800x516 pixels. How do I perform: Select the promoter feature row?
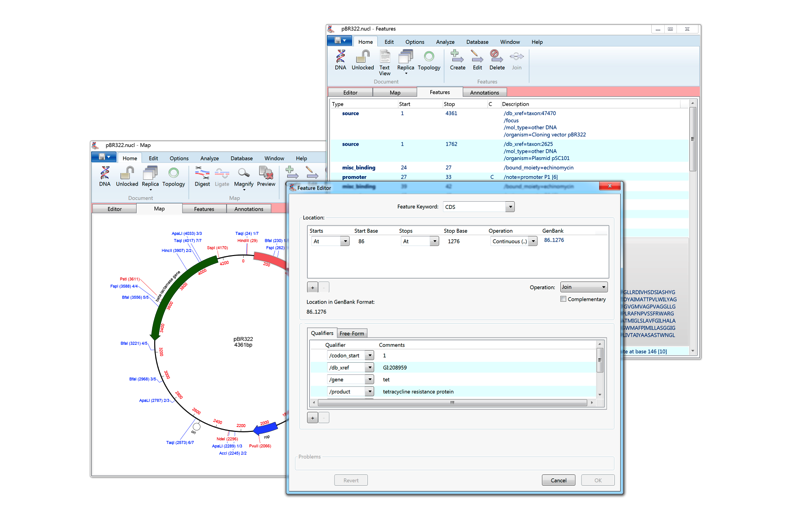point(510,177)
